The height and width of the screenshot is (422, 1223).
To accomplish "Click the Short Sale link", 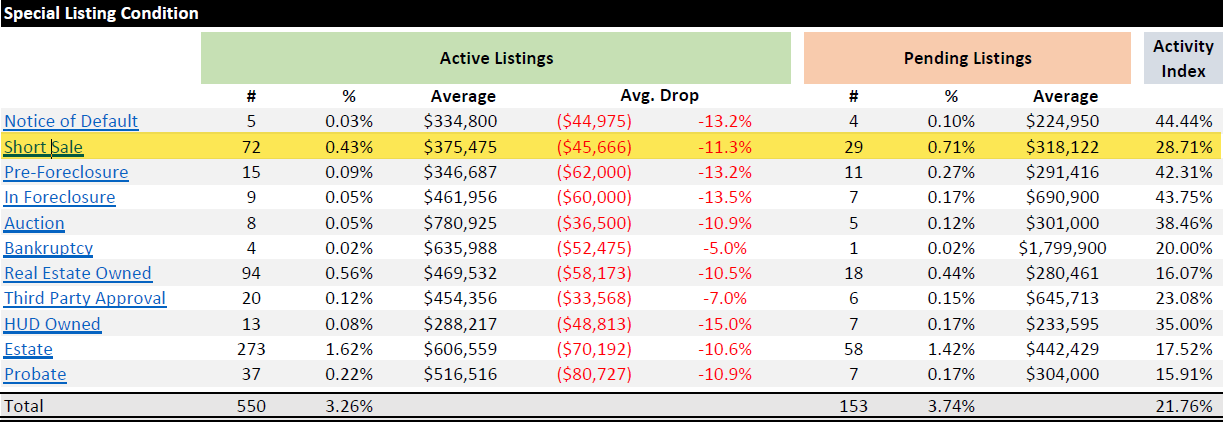I will tap(43, 147).
